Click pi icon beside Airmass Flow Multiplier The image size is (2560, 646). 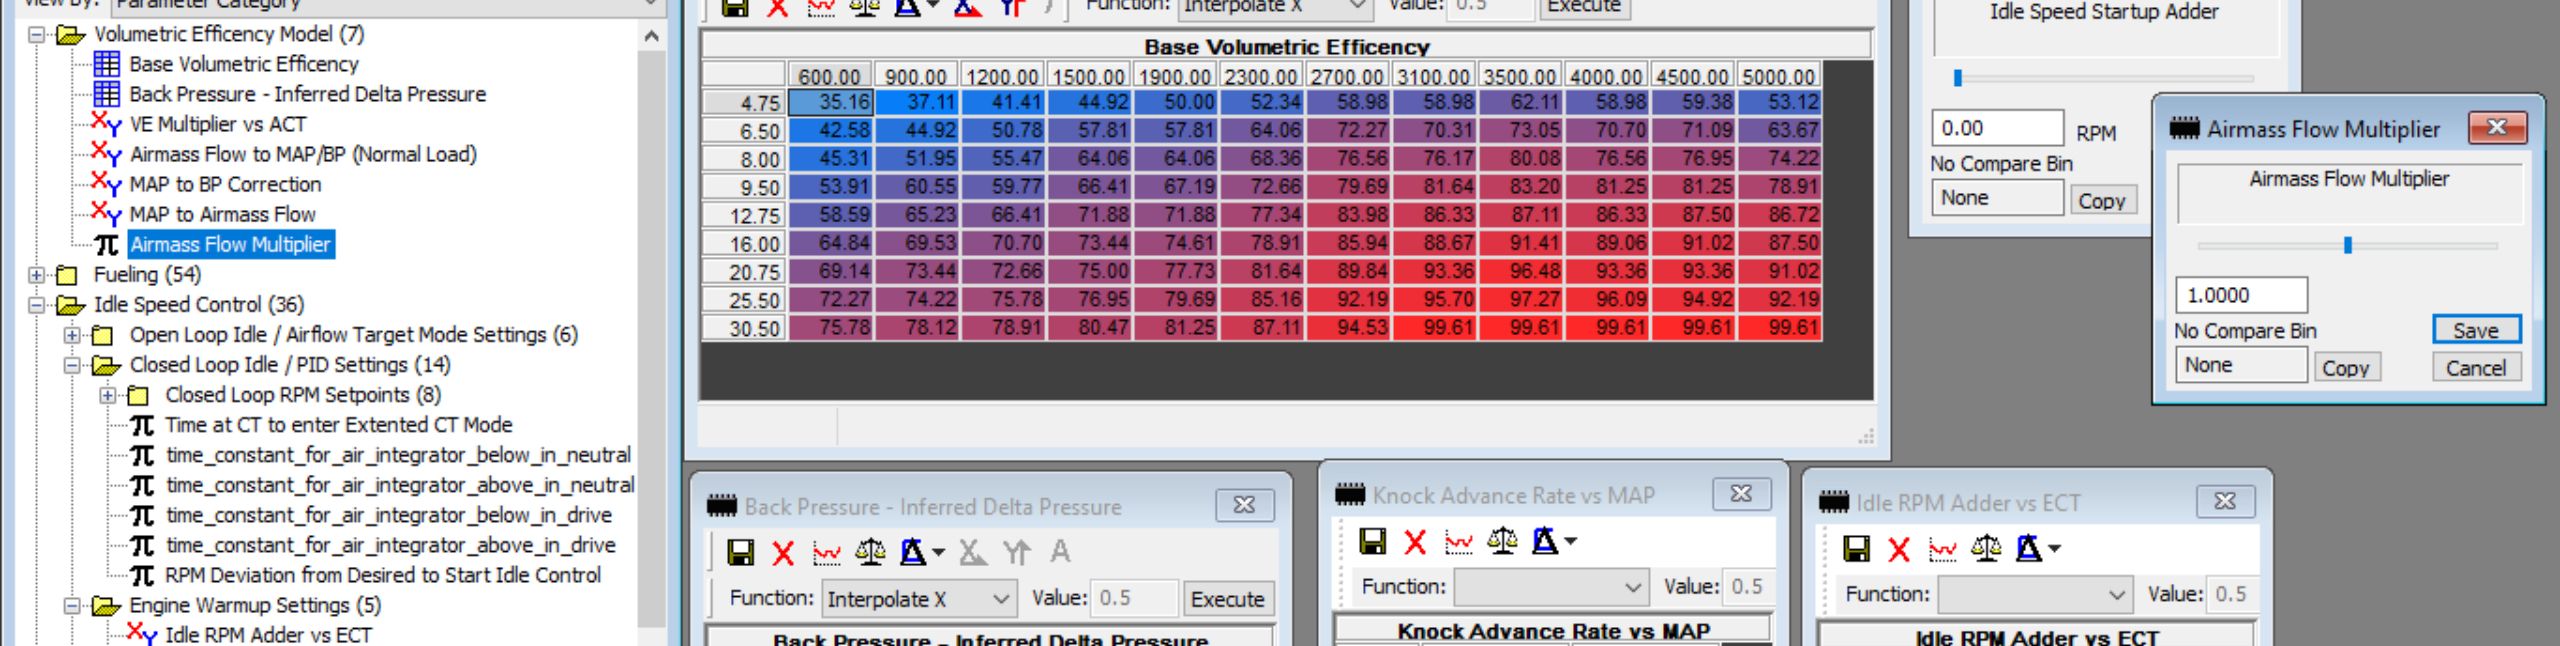106,245
